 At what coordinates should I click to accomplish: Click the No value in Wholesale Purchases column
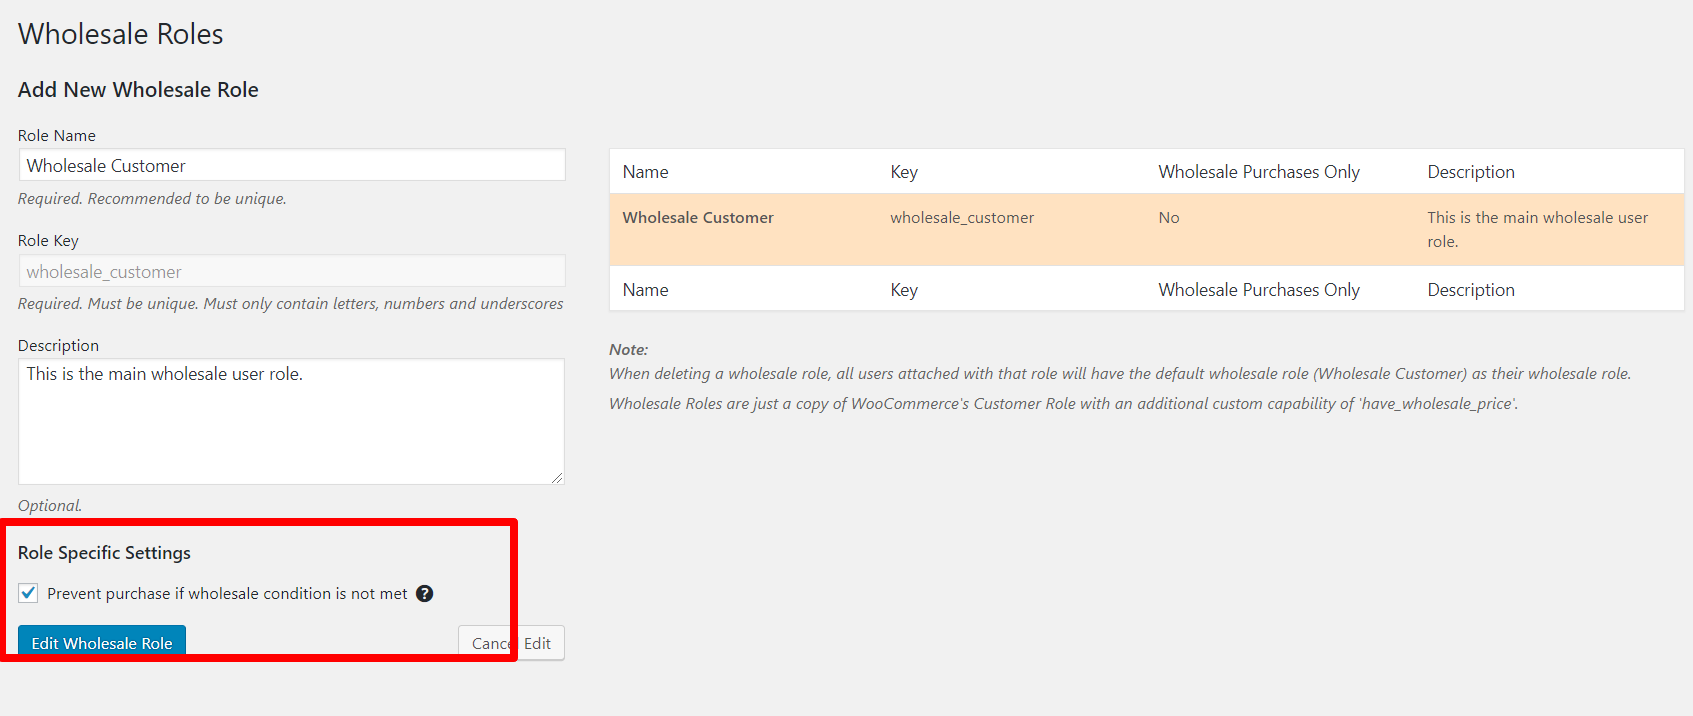[1169, 218]
